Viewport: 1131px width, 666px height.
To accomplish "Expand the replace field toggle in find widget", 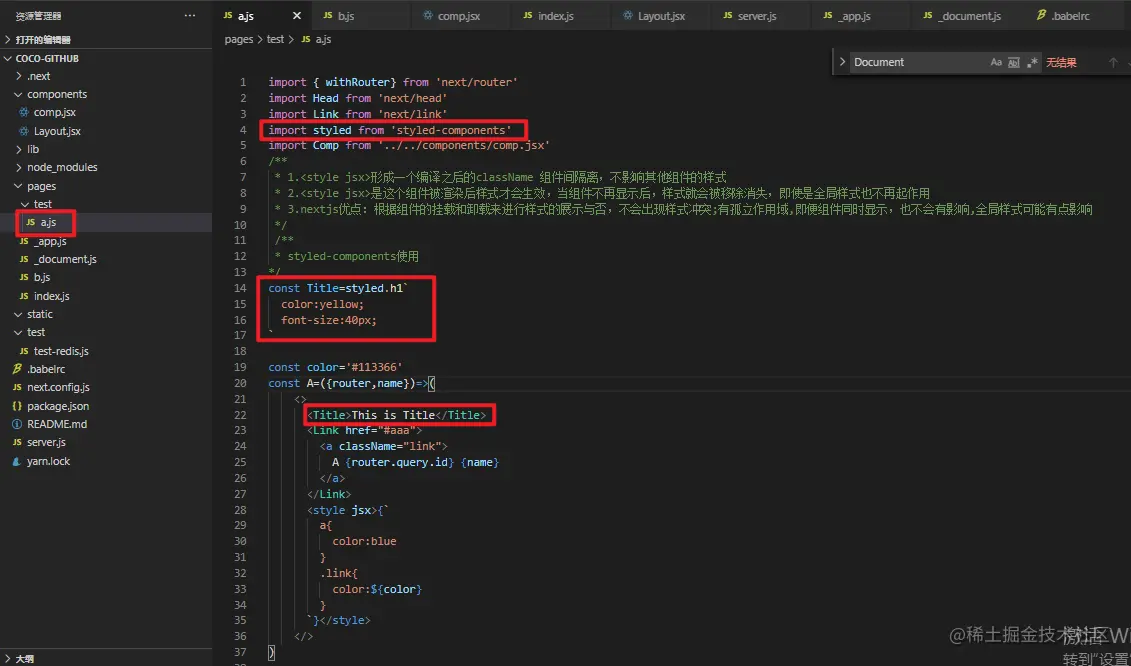I will [x=842, y=62].
